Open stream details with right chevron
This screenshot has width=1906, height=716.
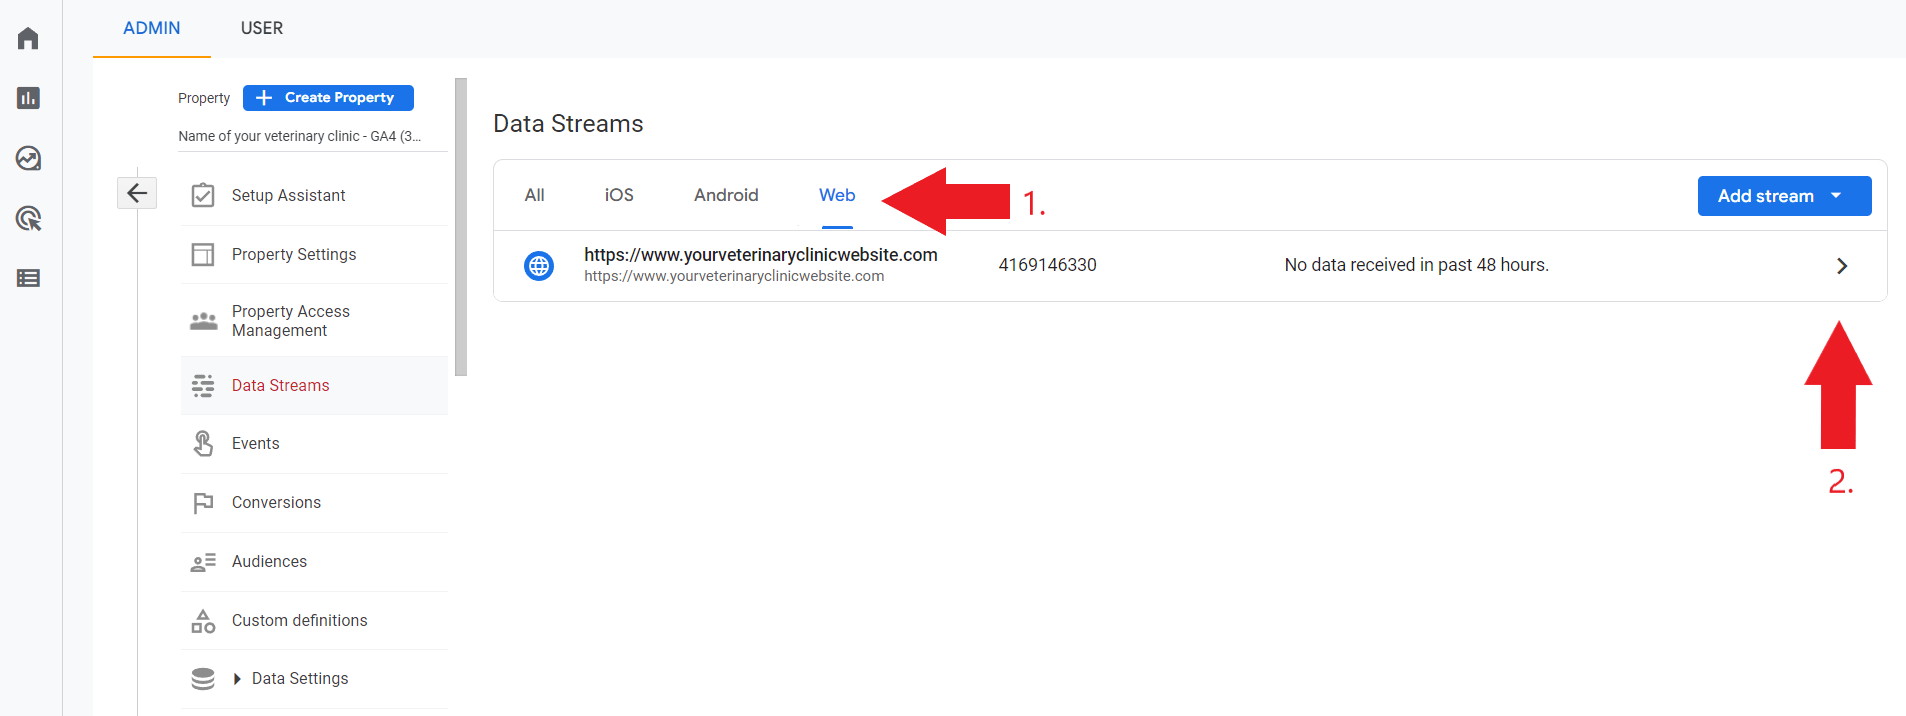click(x=1841, y=266)
